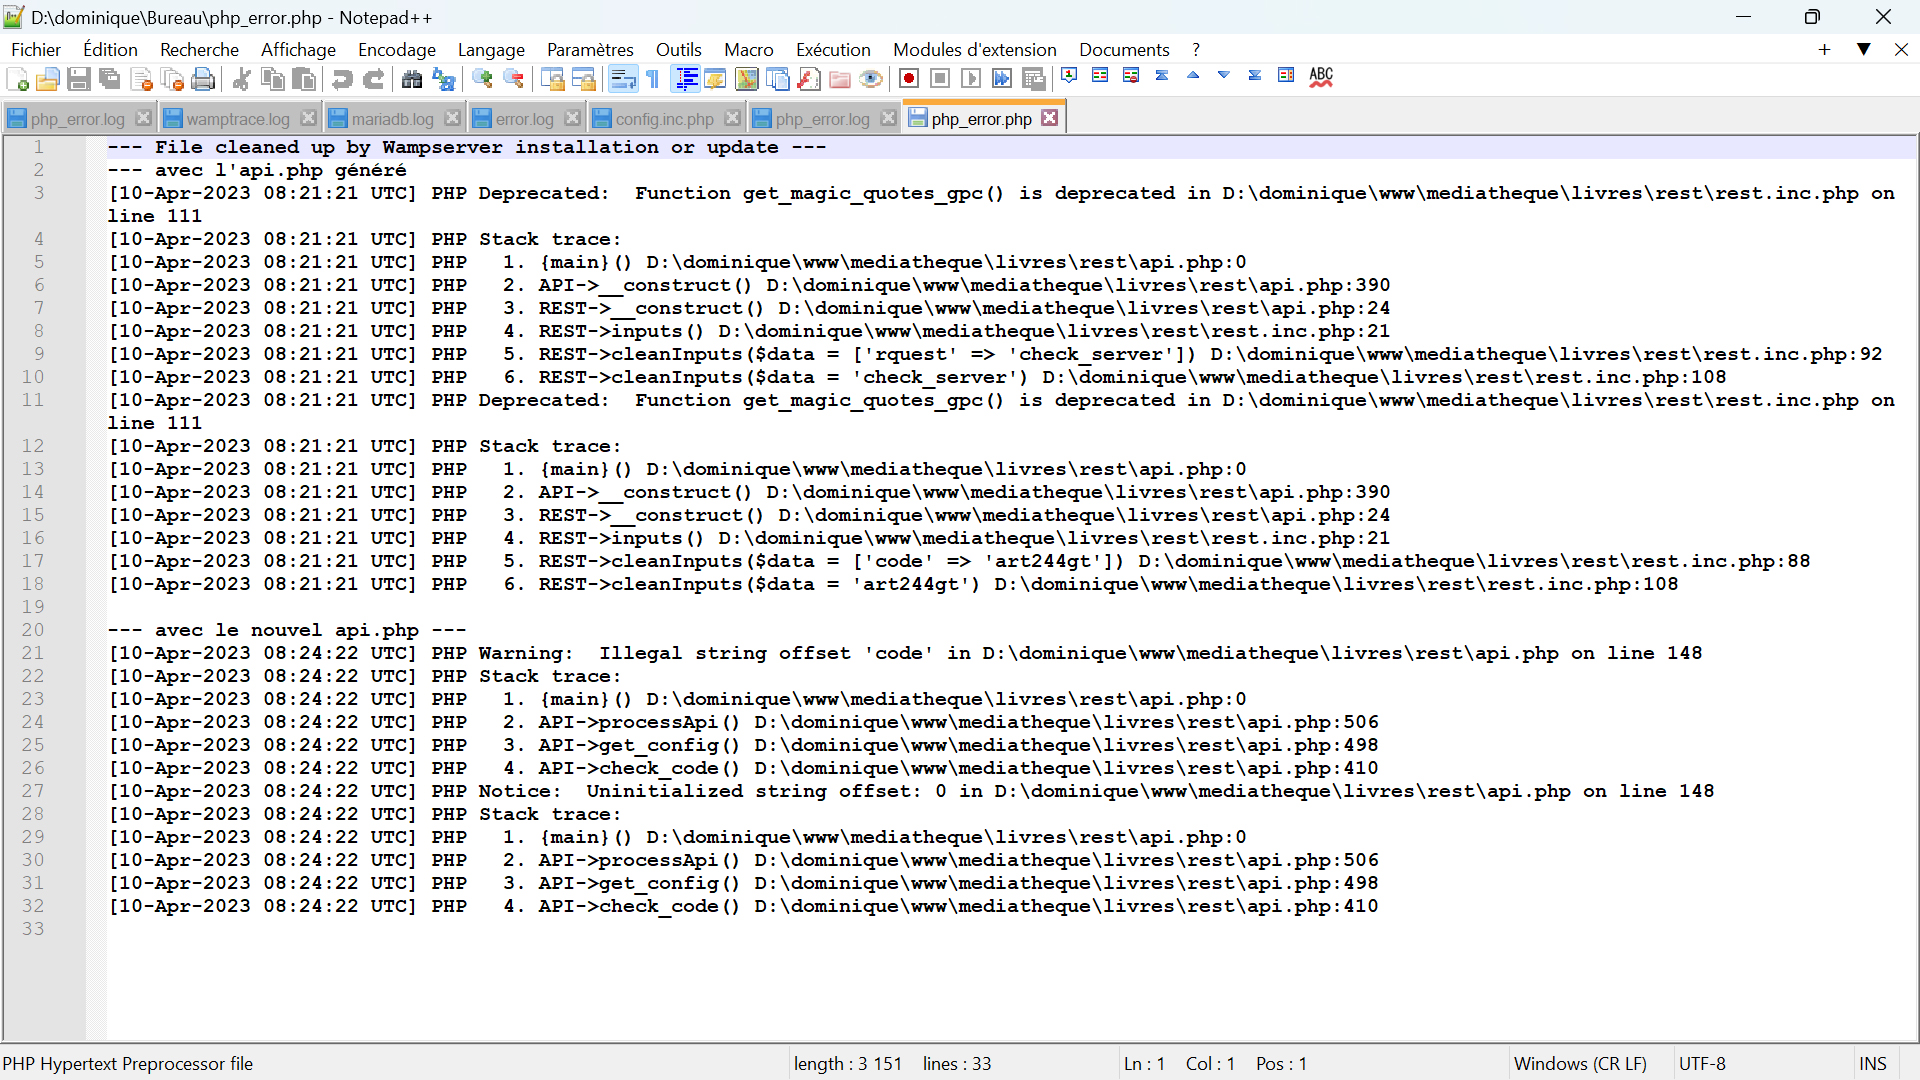Click the Zoom in magnifier icon
1920x1080 pixels.
point(483,79)
